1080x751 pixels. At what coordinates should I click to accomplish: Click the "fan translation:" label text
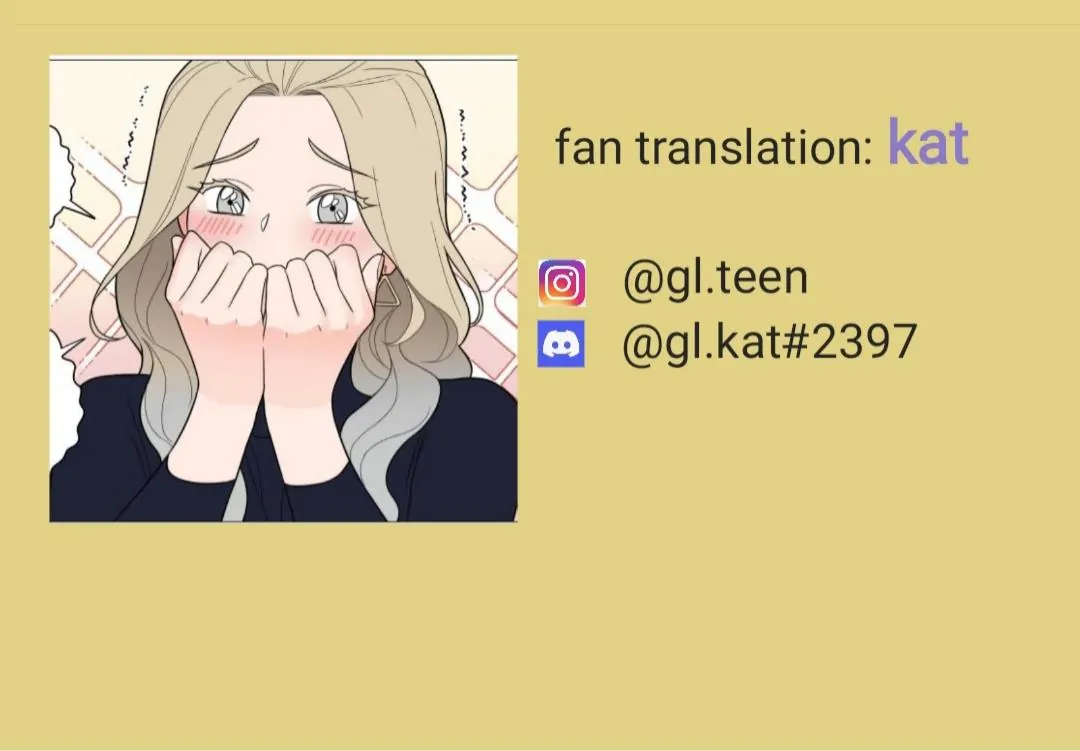(x=714, y=146)
